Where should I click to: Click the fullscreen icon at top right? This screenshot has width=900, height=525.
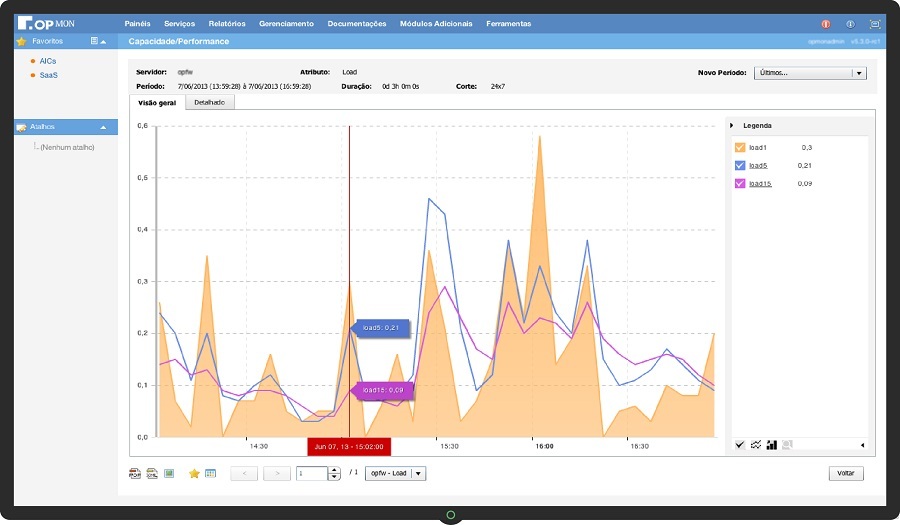(x=875, y=24)
